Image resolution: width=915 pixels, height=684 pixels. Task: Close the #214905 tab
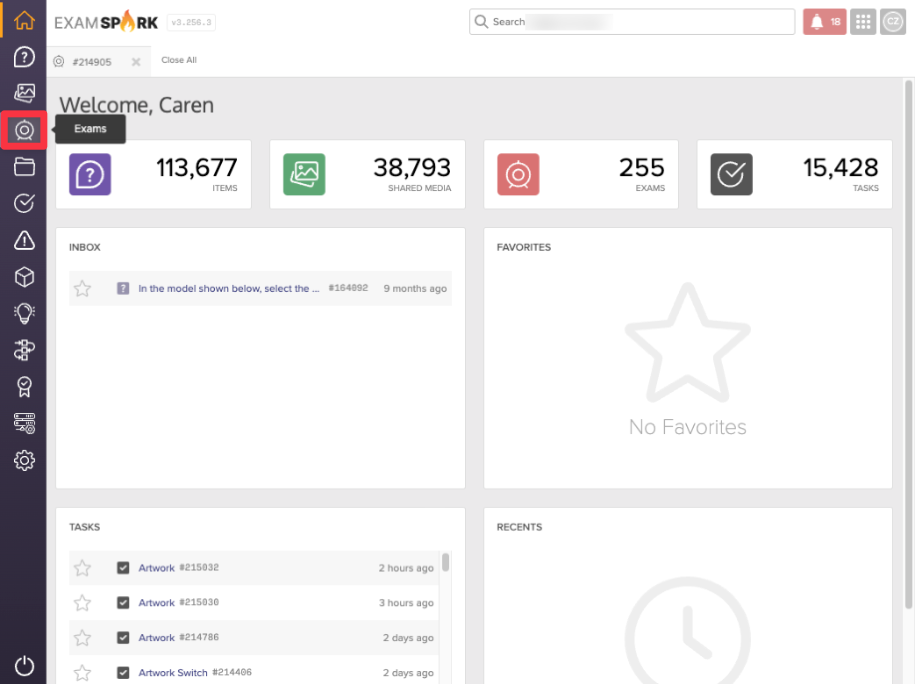click(x=136, y=62)
